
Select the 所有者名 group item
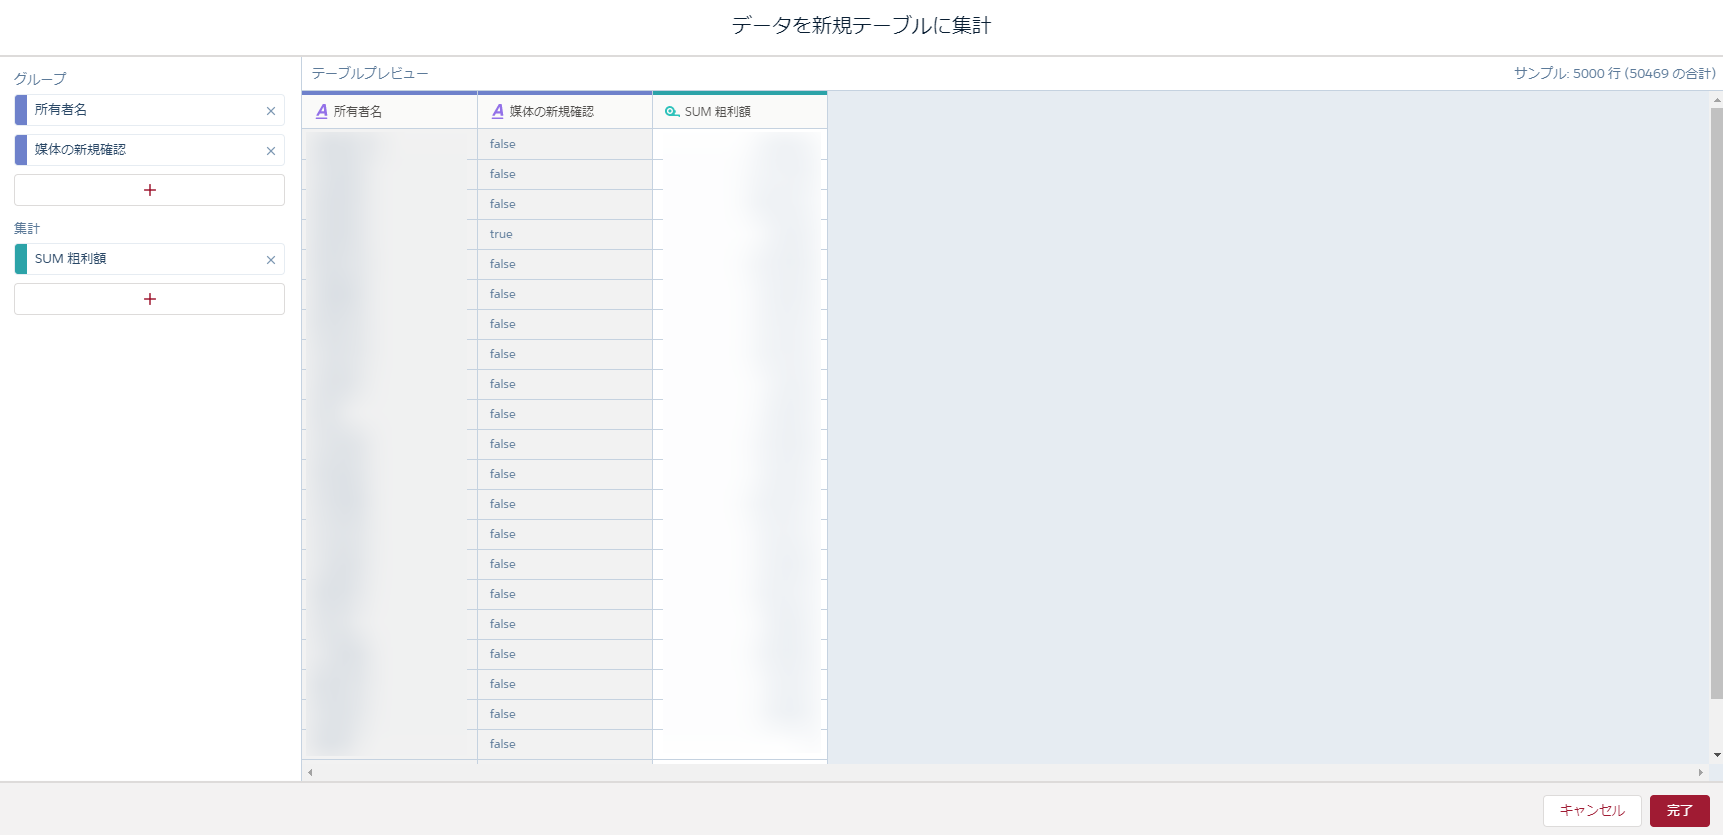(140, 110)
